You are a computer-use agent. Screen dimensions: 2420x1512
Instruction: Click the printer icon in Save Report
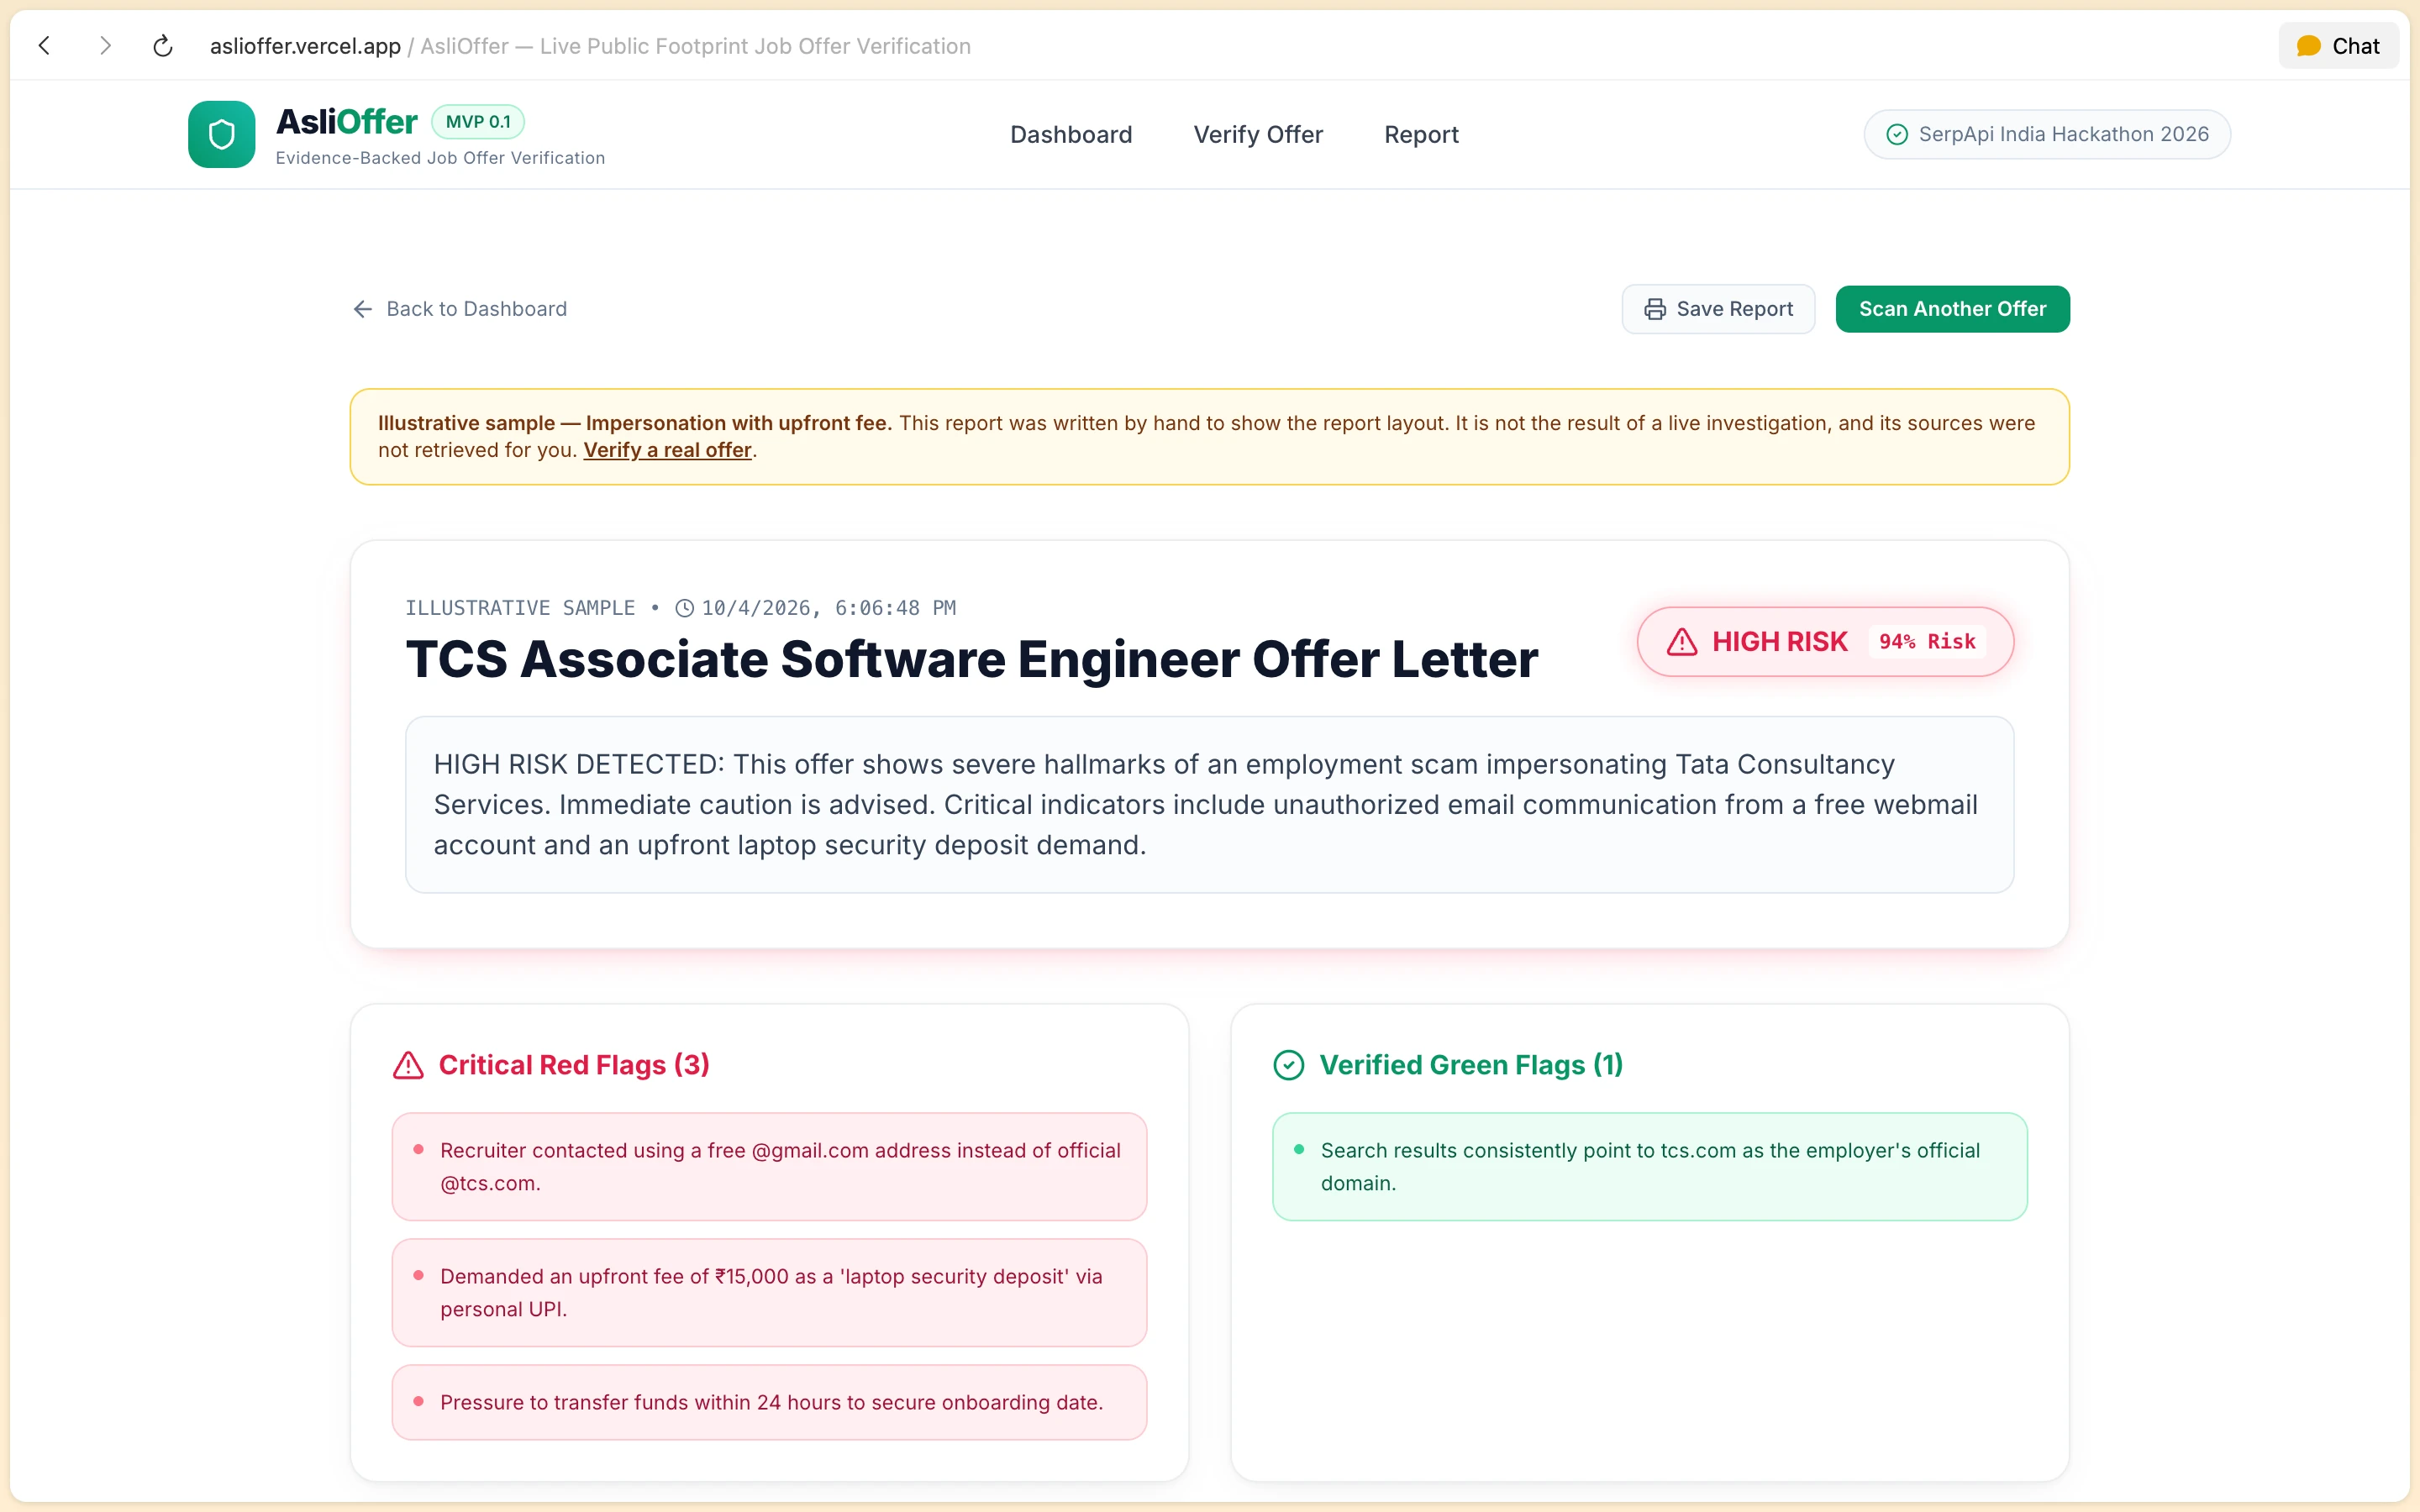click(x=1655, y=309)
